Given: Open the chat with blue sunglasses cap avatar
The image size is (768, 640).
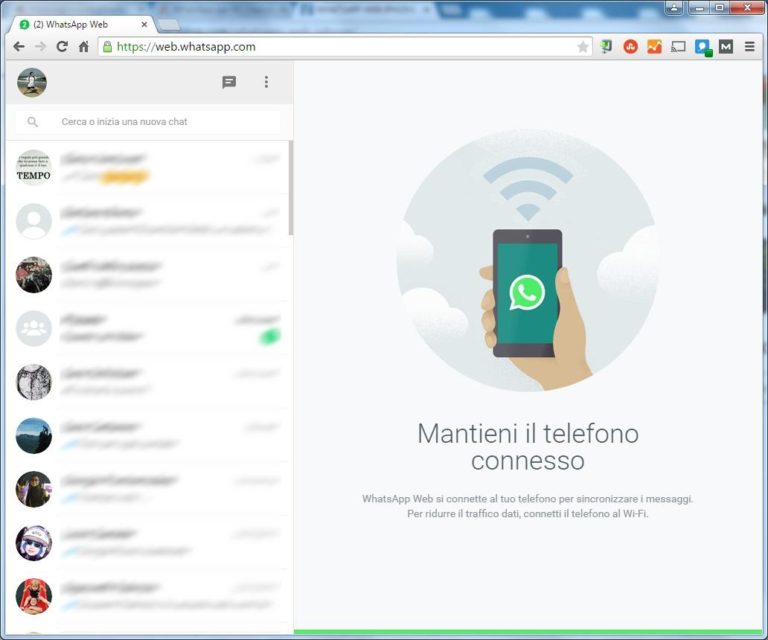Looking at the screenshot, I should coord(147,543).
